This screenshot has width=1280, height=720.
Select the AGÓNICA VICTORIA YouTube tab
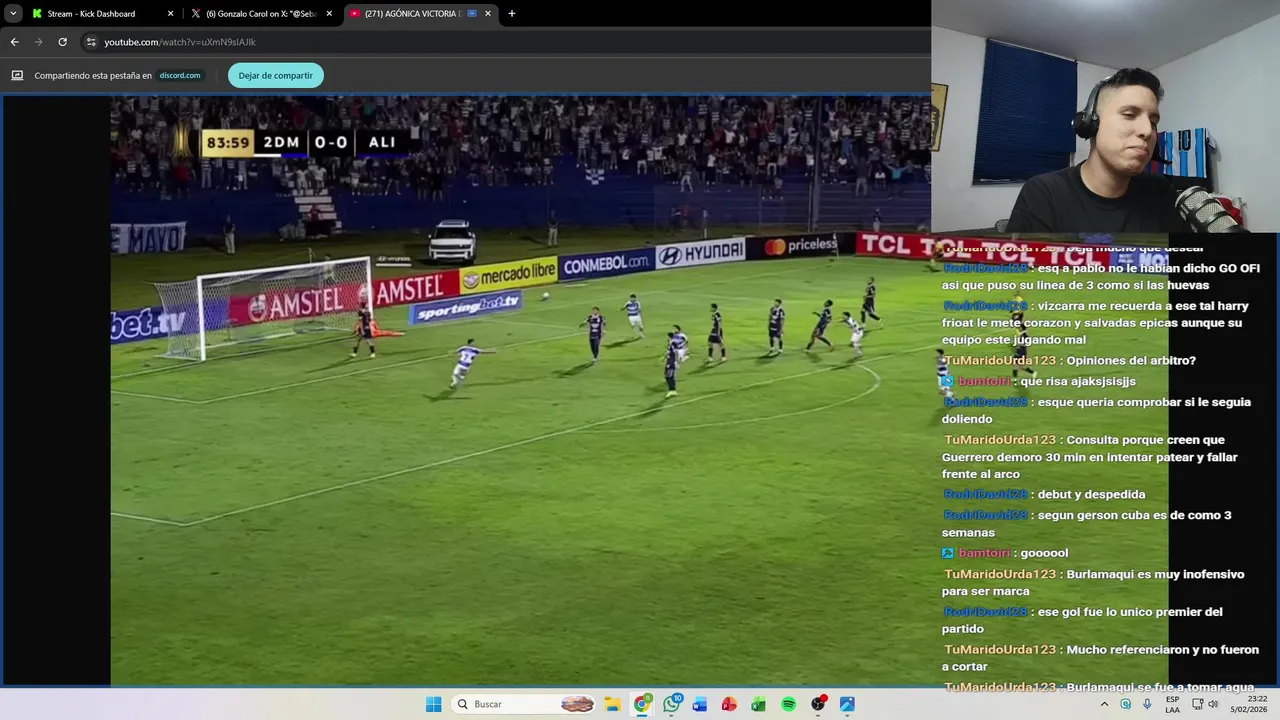[420, 14]
